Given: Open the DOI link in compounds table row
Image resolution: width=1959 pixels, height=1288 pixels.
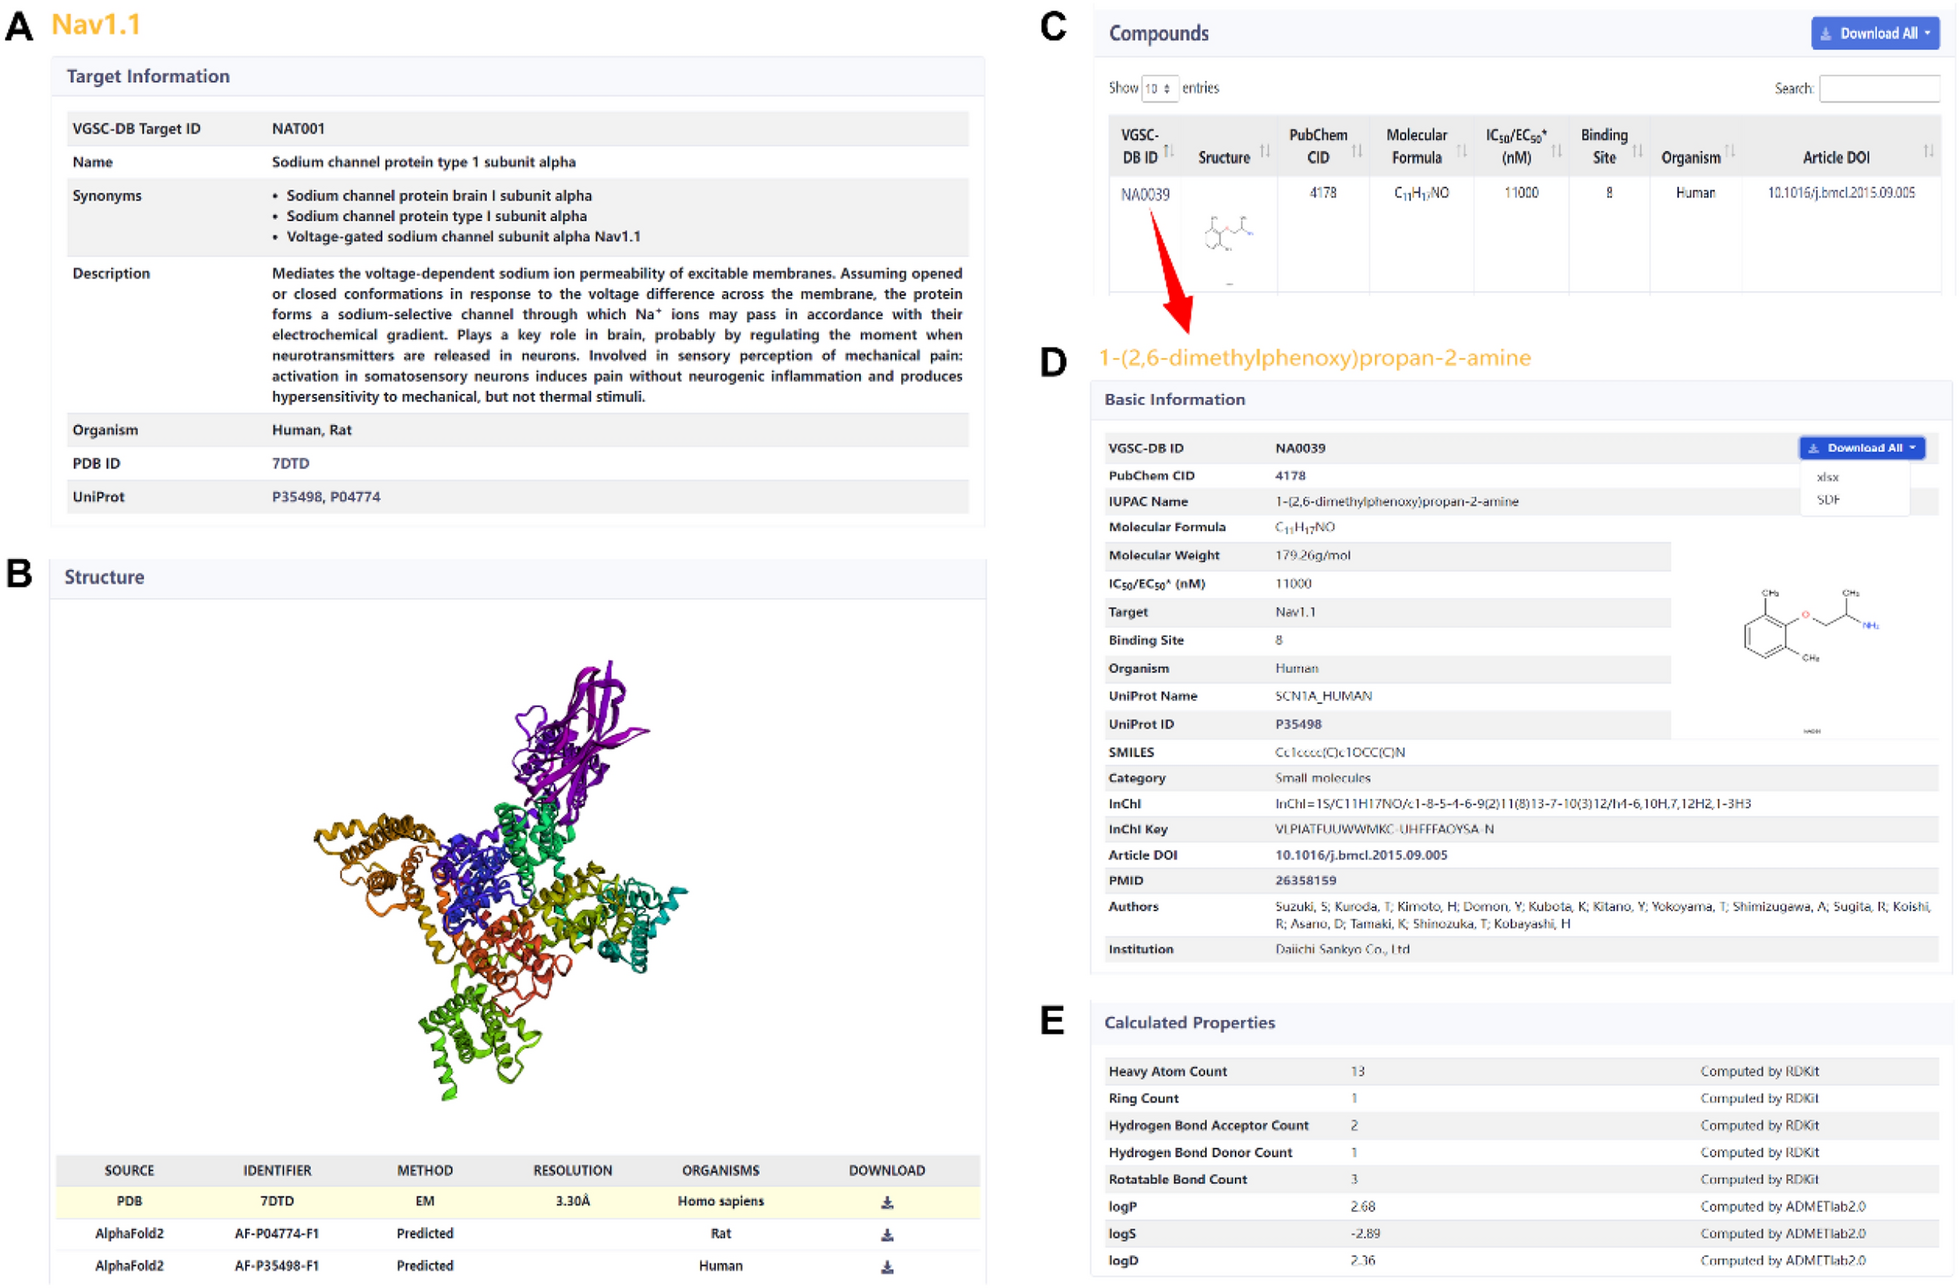Looking at the screenshot, I should [x=1841, y=193].
